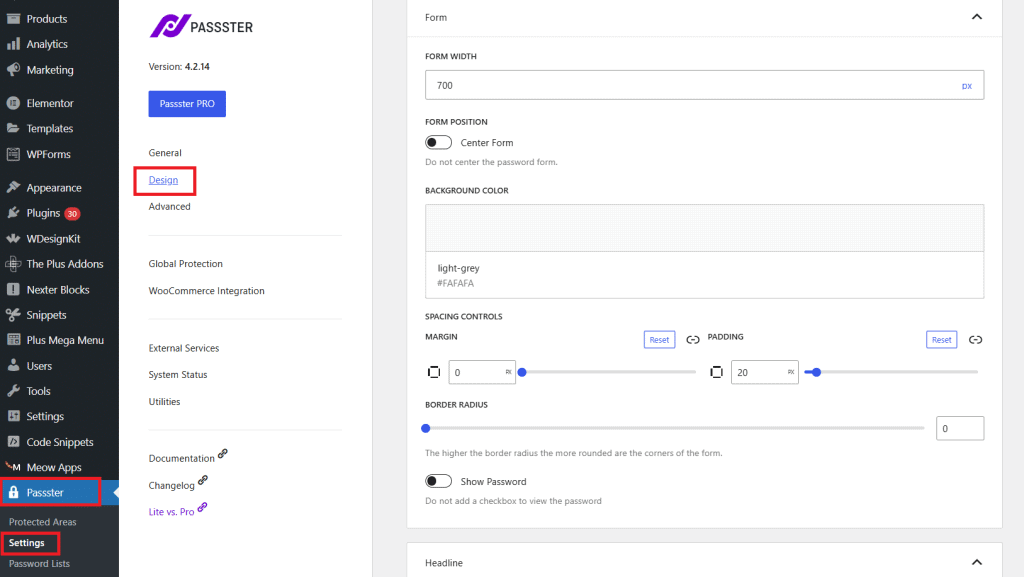Open the Design settings tab
Image resolution: width=1024 pixels, height=577 pixels.
[x=163, y=180]
